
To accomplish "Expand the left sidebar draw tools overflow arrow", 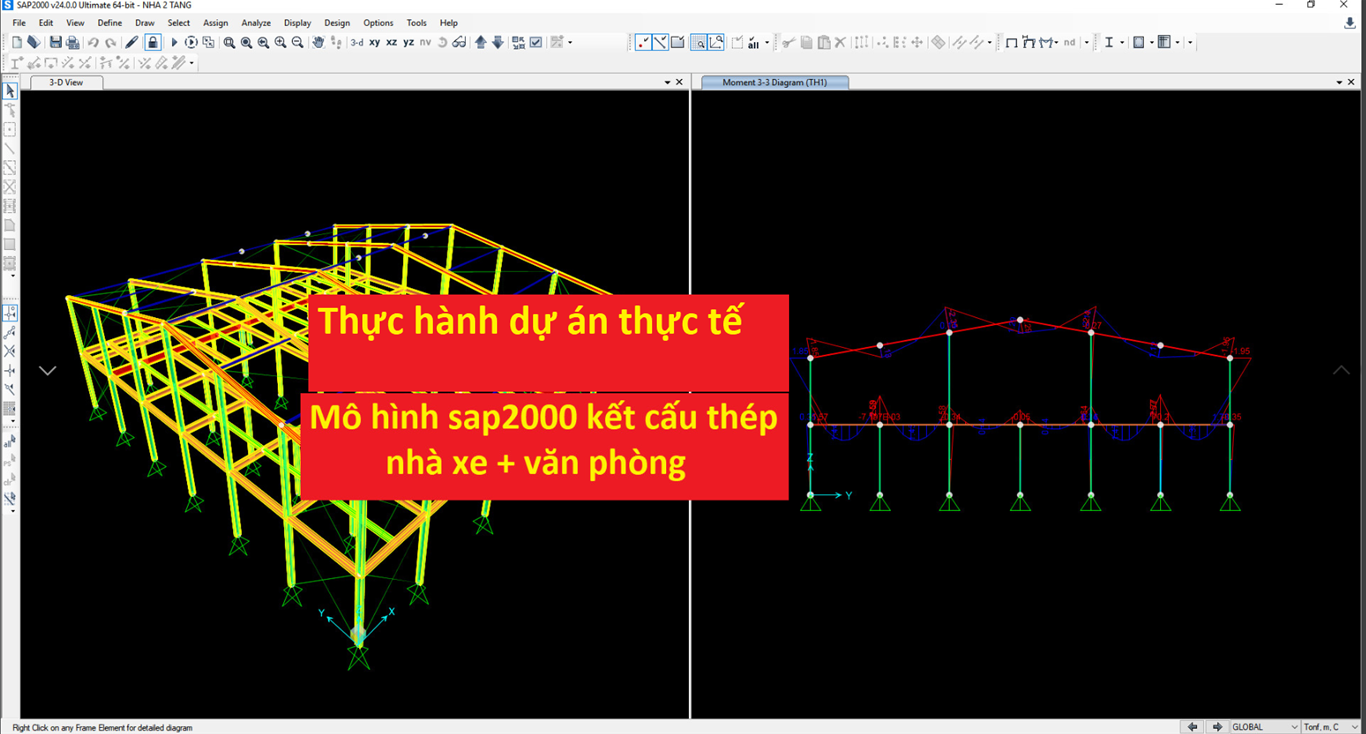I will (12, 275).
